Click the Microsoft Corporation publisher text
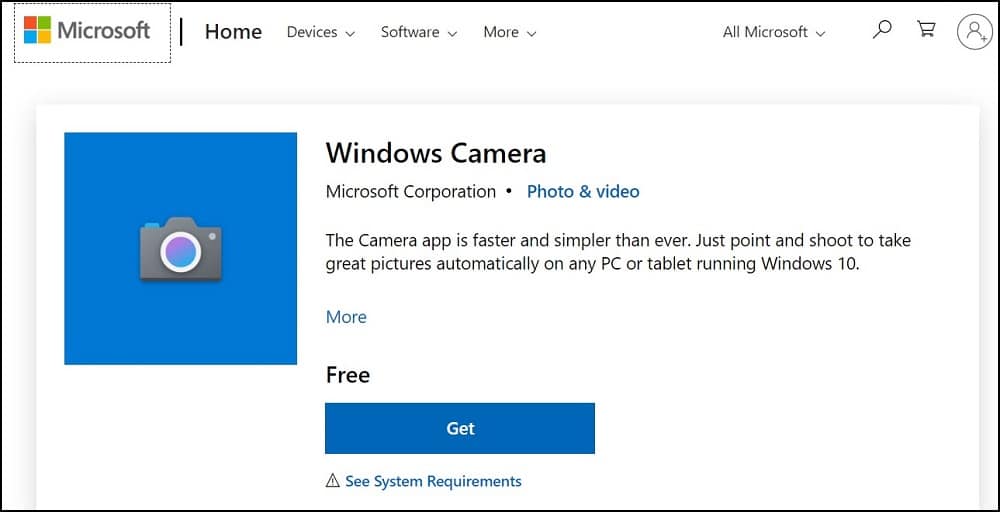 tap(411, 191)
